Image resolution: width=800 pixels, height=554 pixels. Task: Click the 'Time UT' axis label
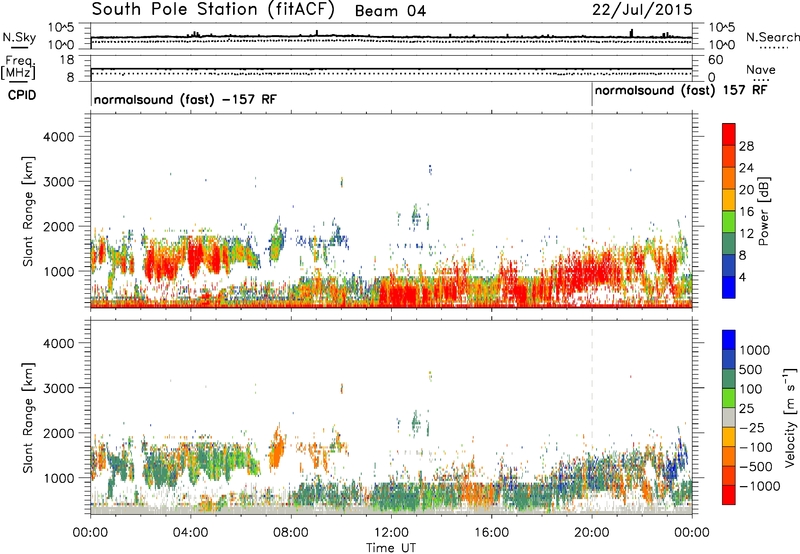(391, 548)
